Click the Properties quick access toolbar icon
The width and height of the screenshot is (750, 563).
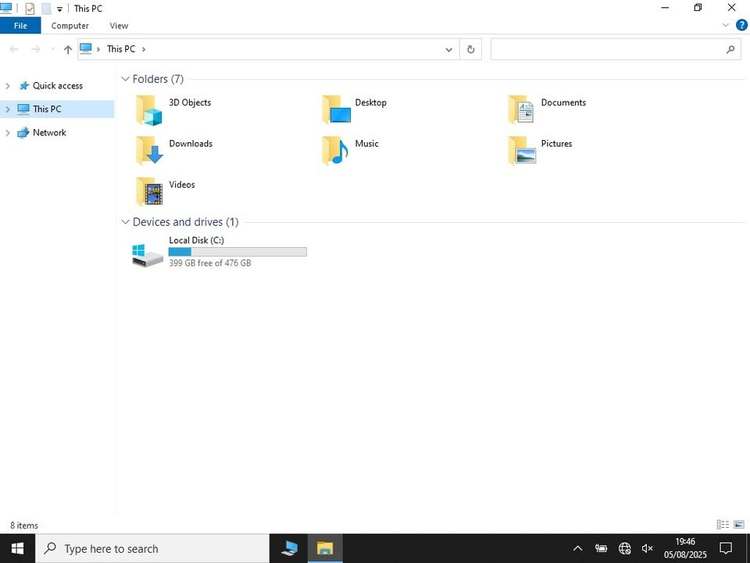(x=30, y=8)
